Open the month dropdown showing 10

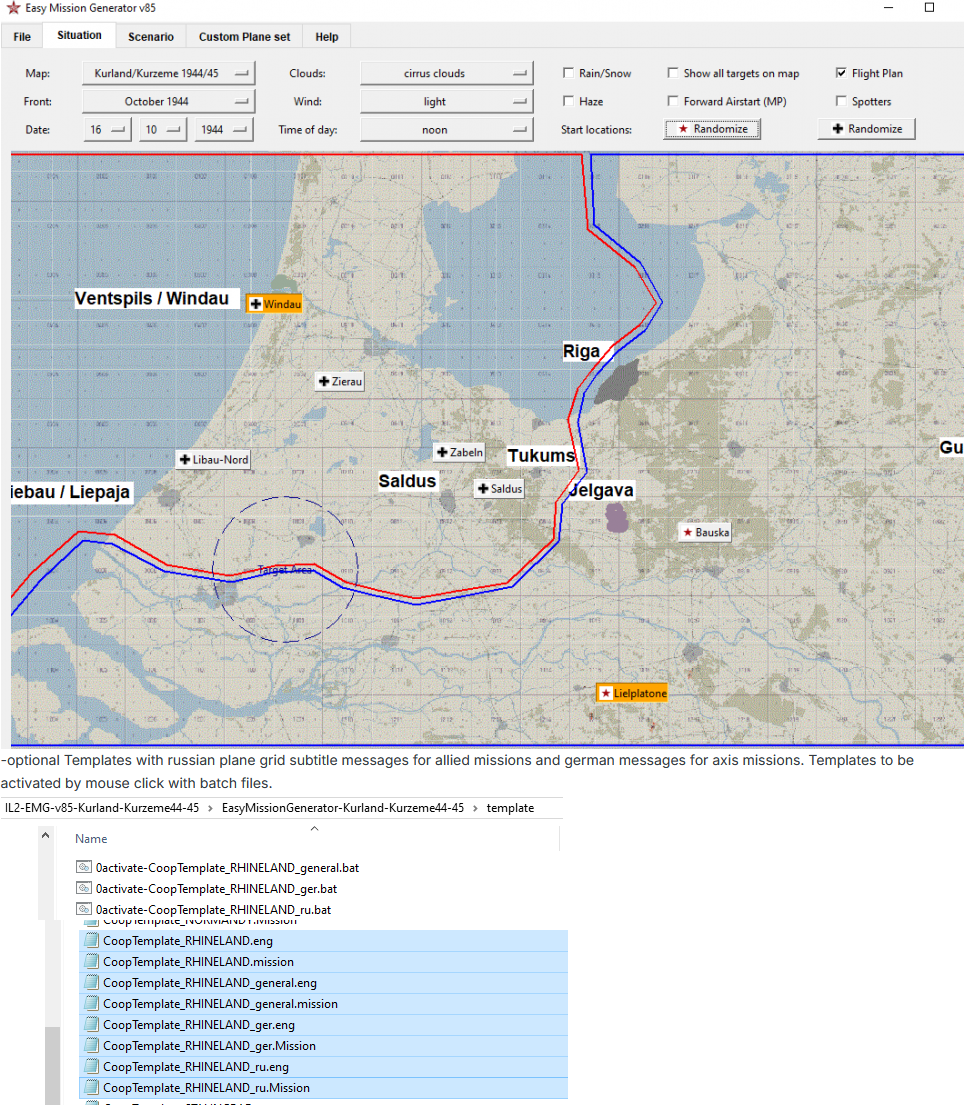point(162,130)
